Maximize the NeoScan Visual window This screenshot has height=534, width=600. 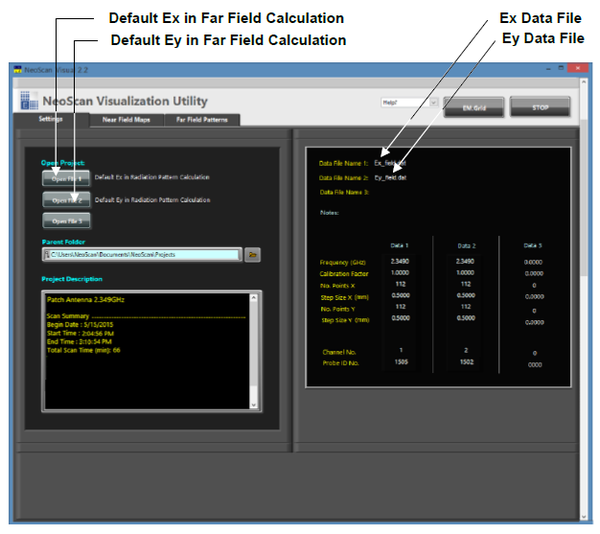[x=561, y=68]
